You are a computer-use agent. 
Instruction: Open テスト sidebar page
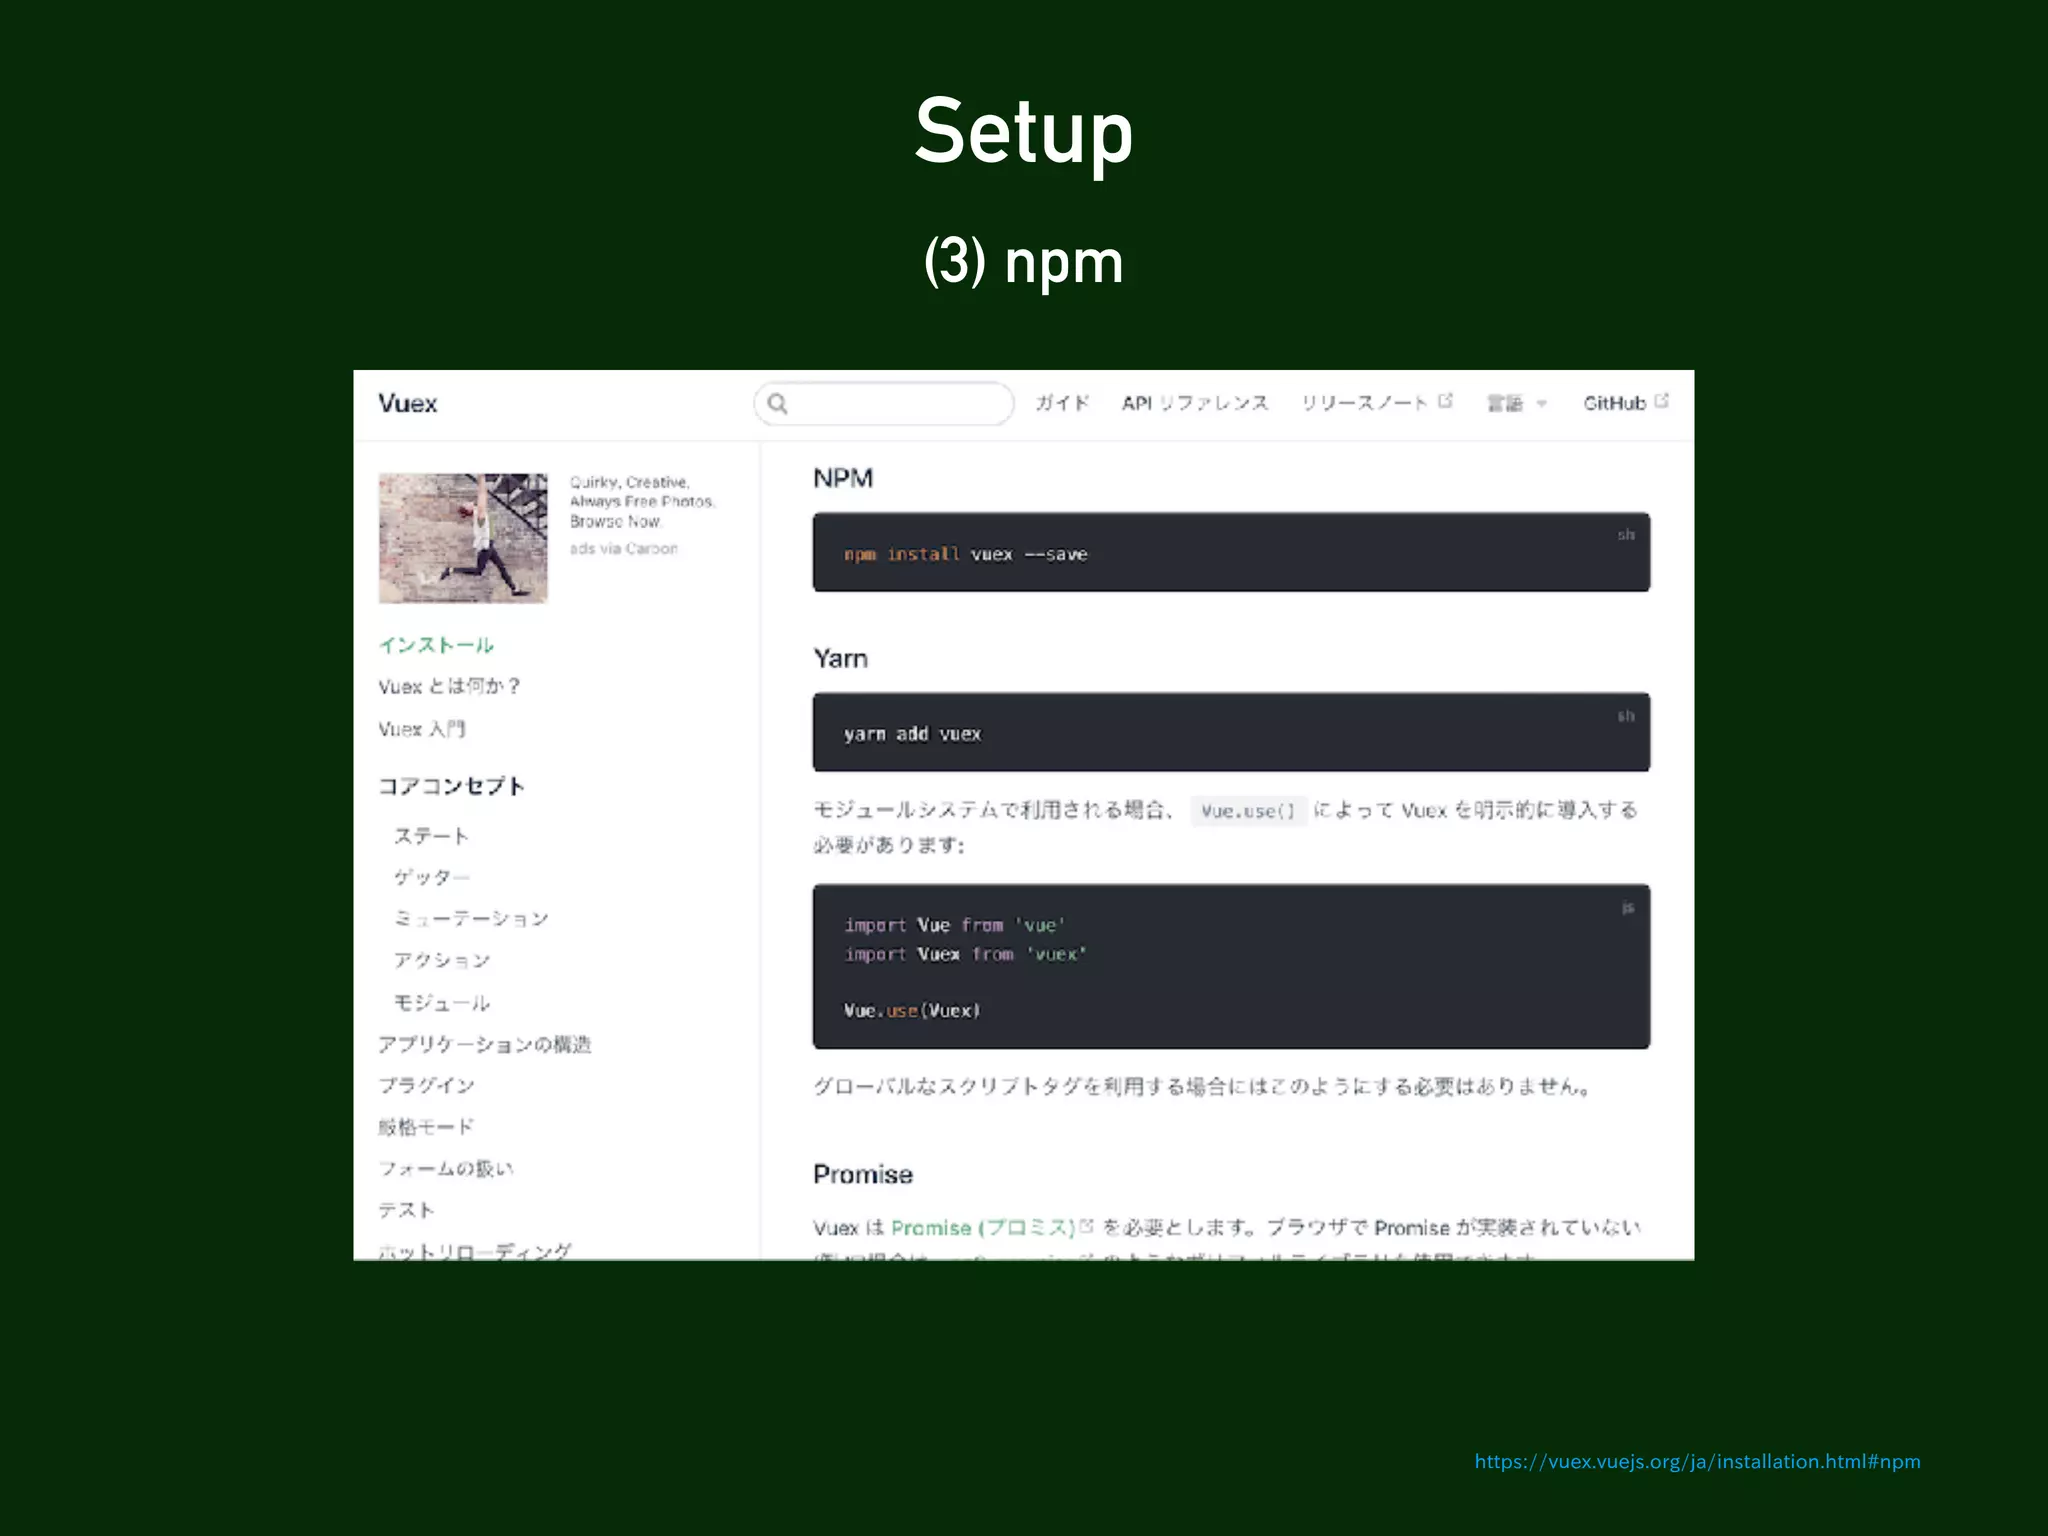click(406, 1210)
